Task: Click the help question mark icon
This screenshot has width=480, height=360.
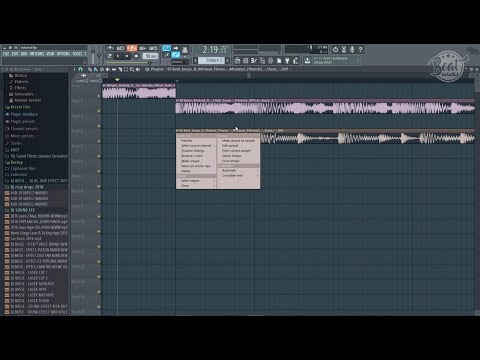Action: (x=360, y=50)
